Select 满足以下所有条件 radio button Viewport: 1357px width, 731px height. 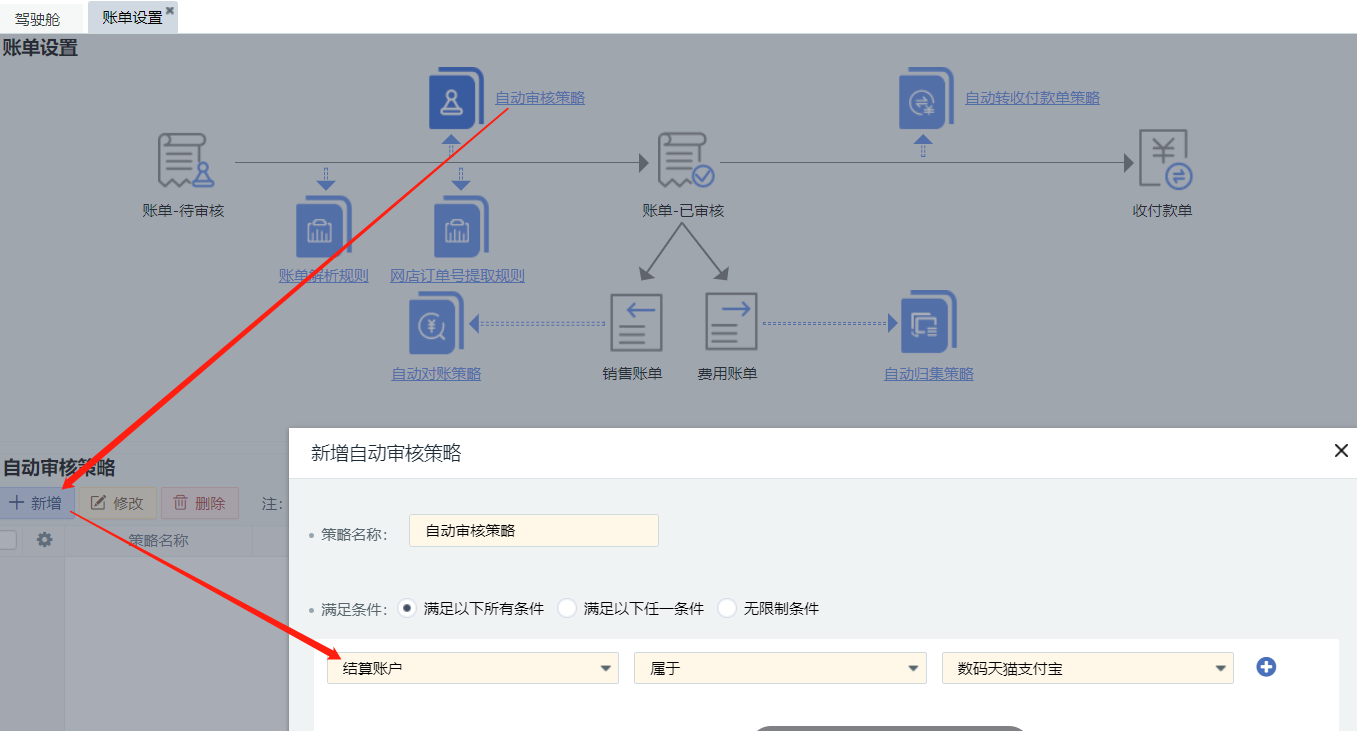[x=407, y=608]
